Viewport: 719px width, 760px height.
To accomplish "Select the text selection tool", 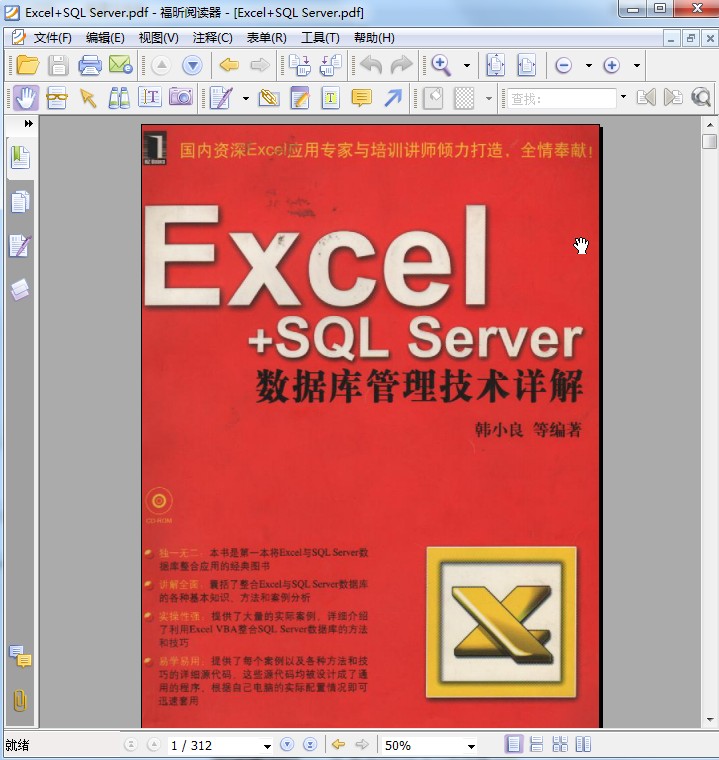I will (x=150, y=98).
